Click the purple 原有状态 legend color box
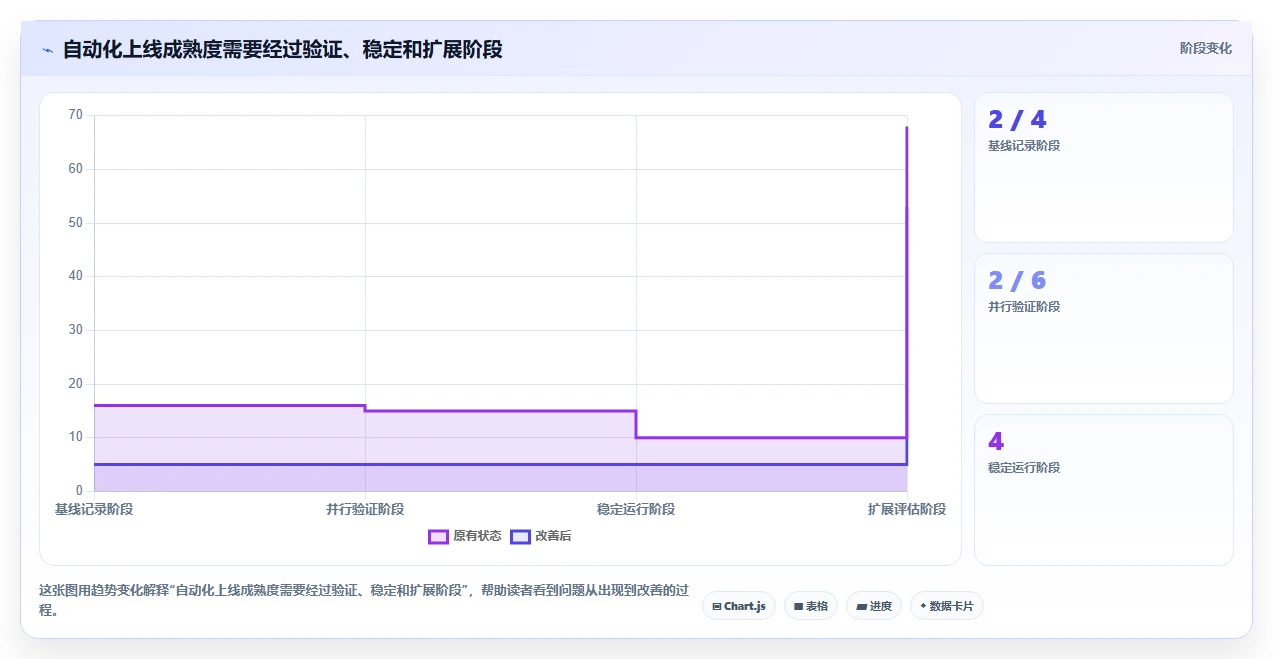This screenshot has width=1273, height=659. point(438,536)
